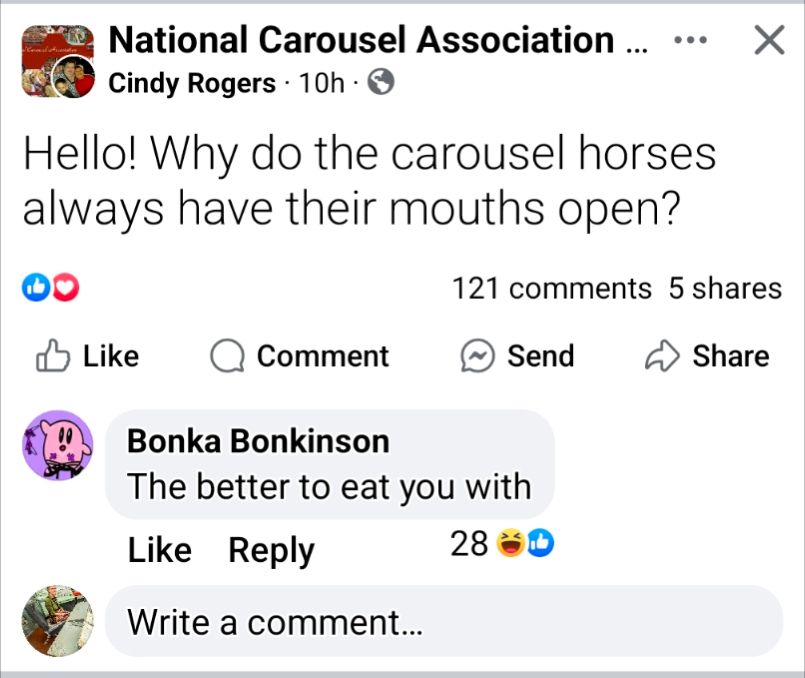
Task: View the 121 comments
Action: click(x=551, y=289)
